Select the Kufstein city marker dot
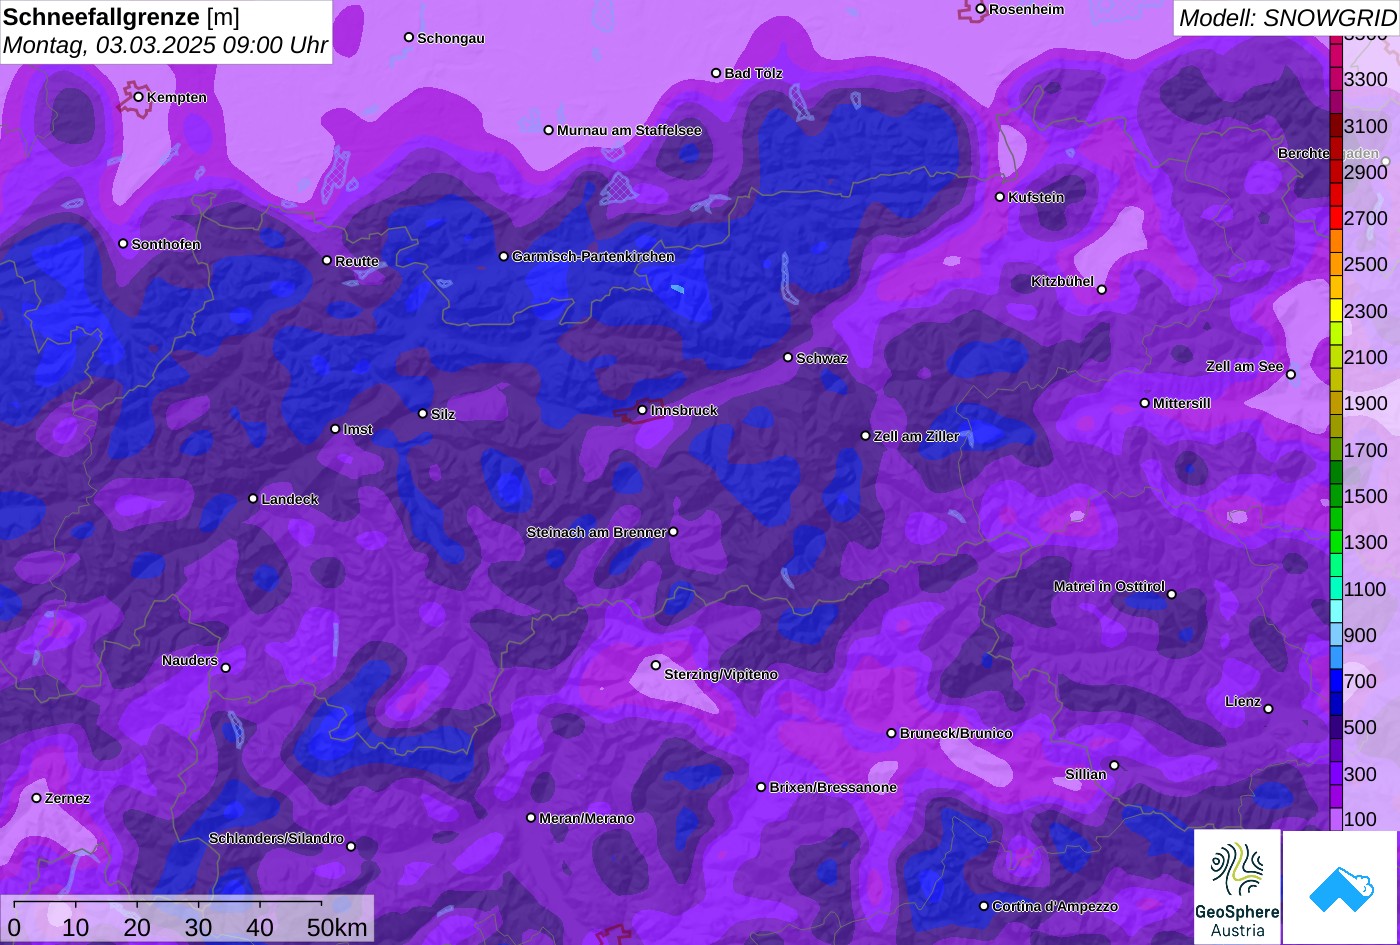Image resolution: width=1400 pixels, height=945 pixels. (x=1000, y=197)
